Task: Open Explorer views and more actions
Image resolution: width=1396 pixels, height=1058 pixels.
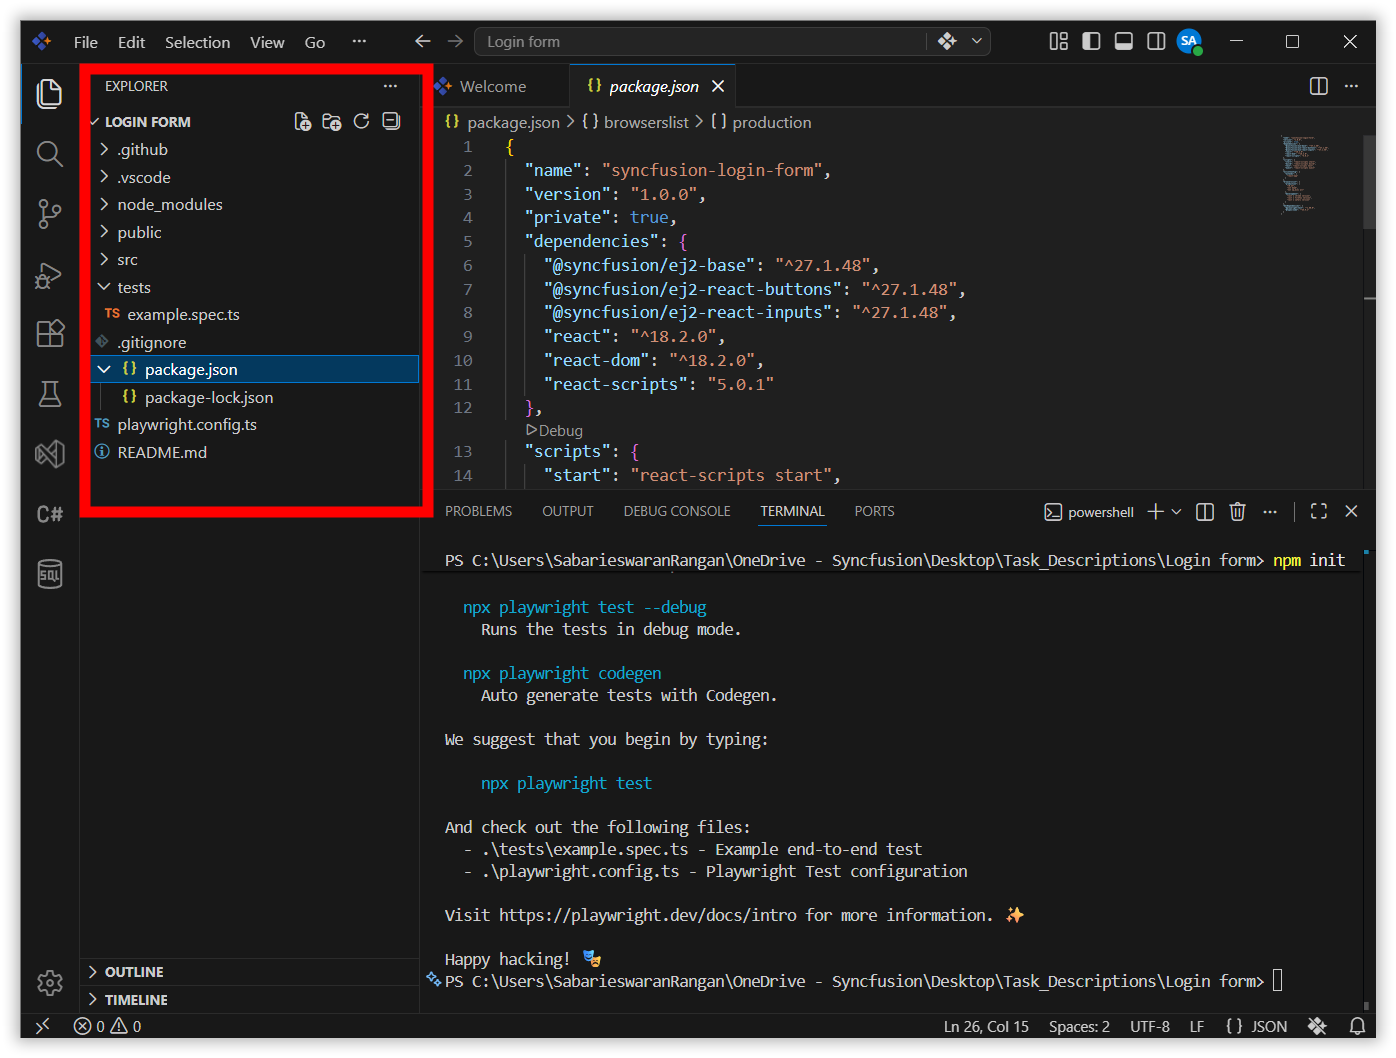Action: tap(390, 86)
